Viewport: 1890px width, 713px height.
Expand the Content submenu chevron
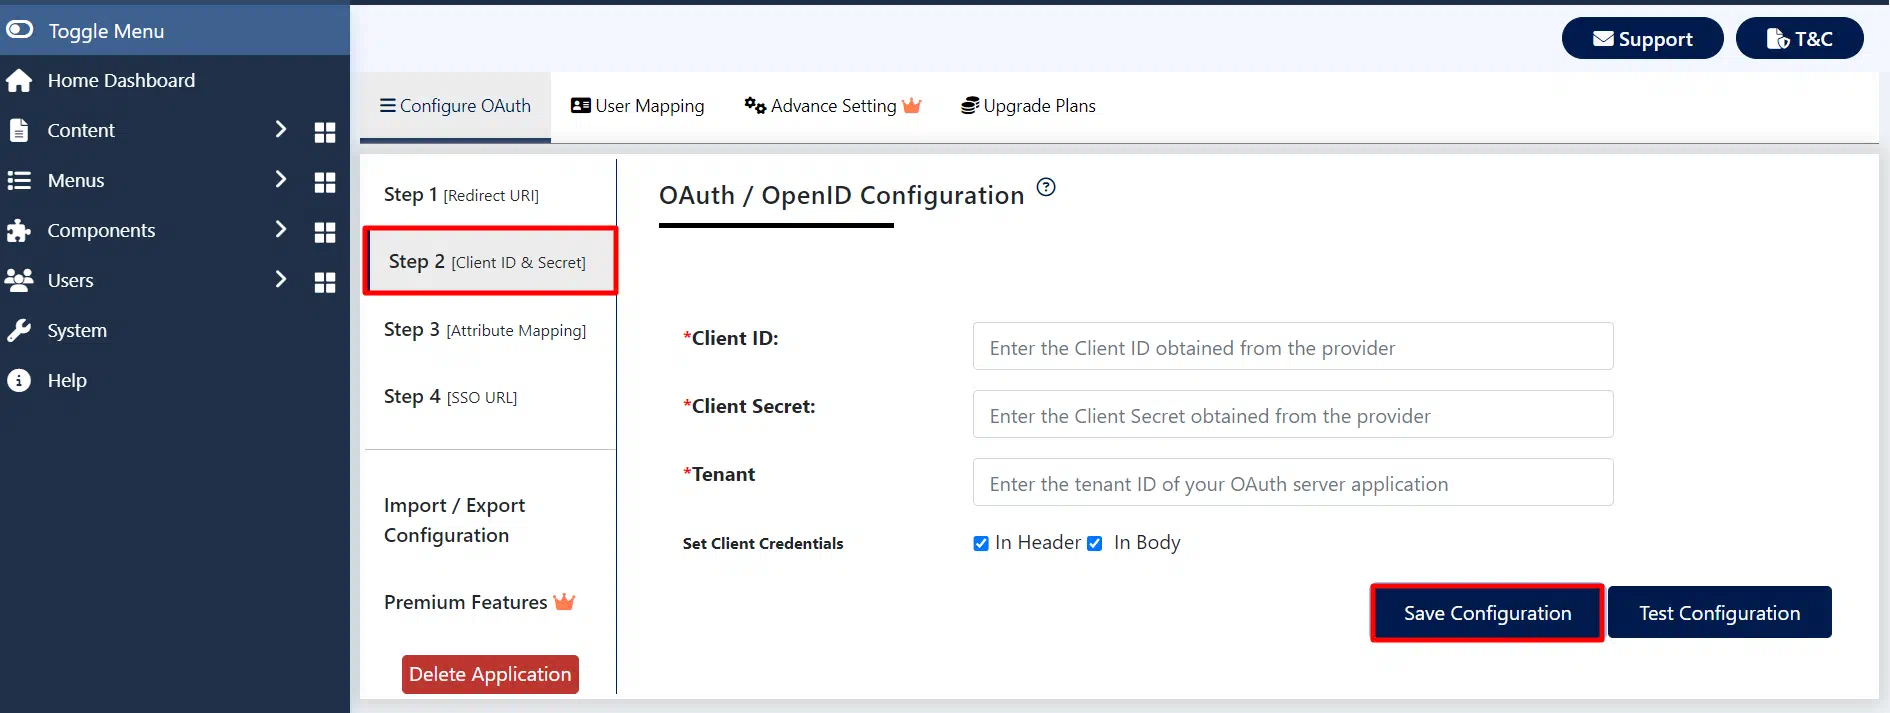pyautogui.click(x=281, y=129)
